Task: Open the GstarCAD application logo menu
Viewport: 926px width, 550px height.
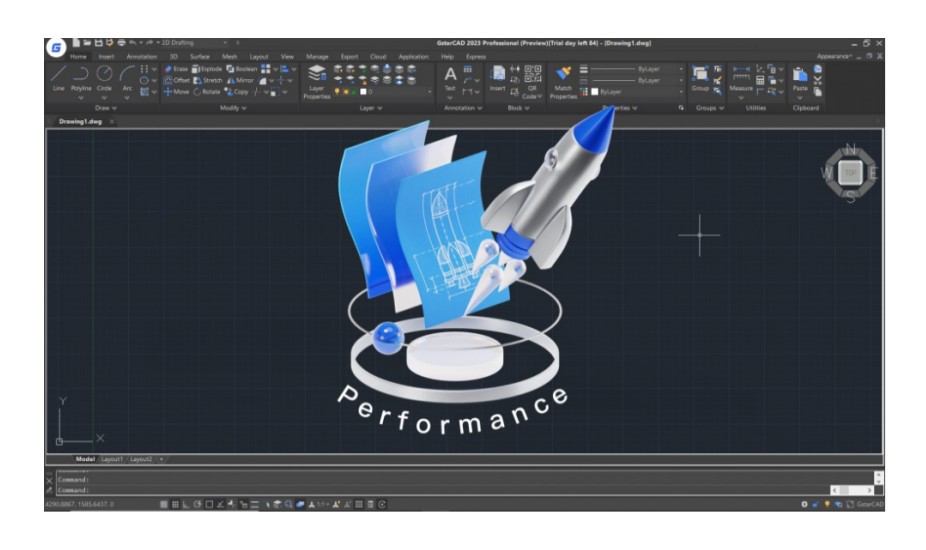Action: pyautogui.click(x=56, y=48)
